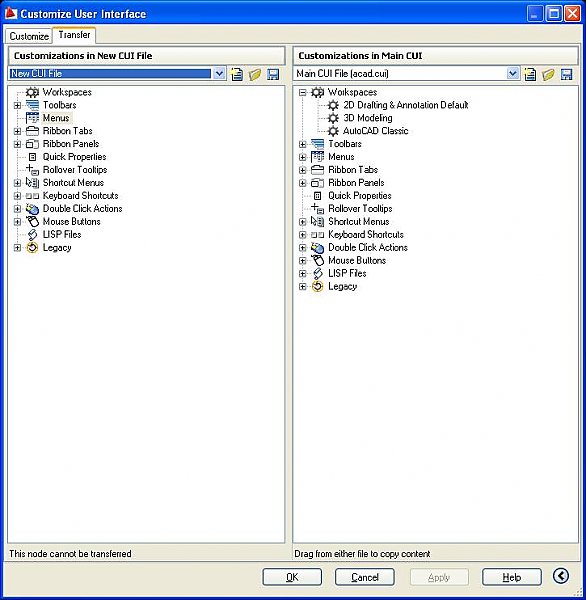Expand Toolbars node in left tree
Screen dimensions: 586x600
click(x=17, y=105)
